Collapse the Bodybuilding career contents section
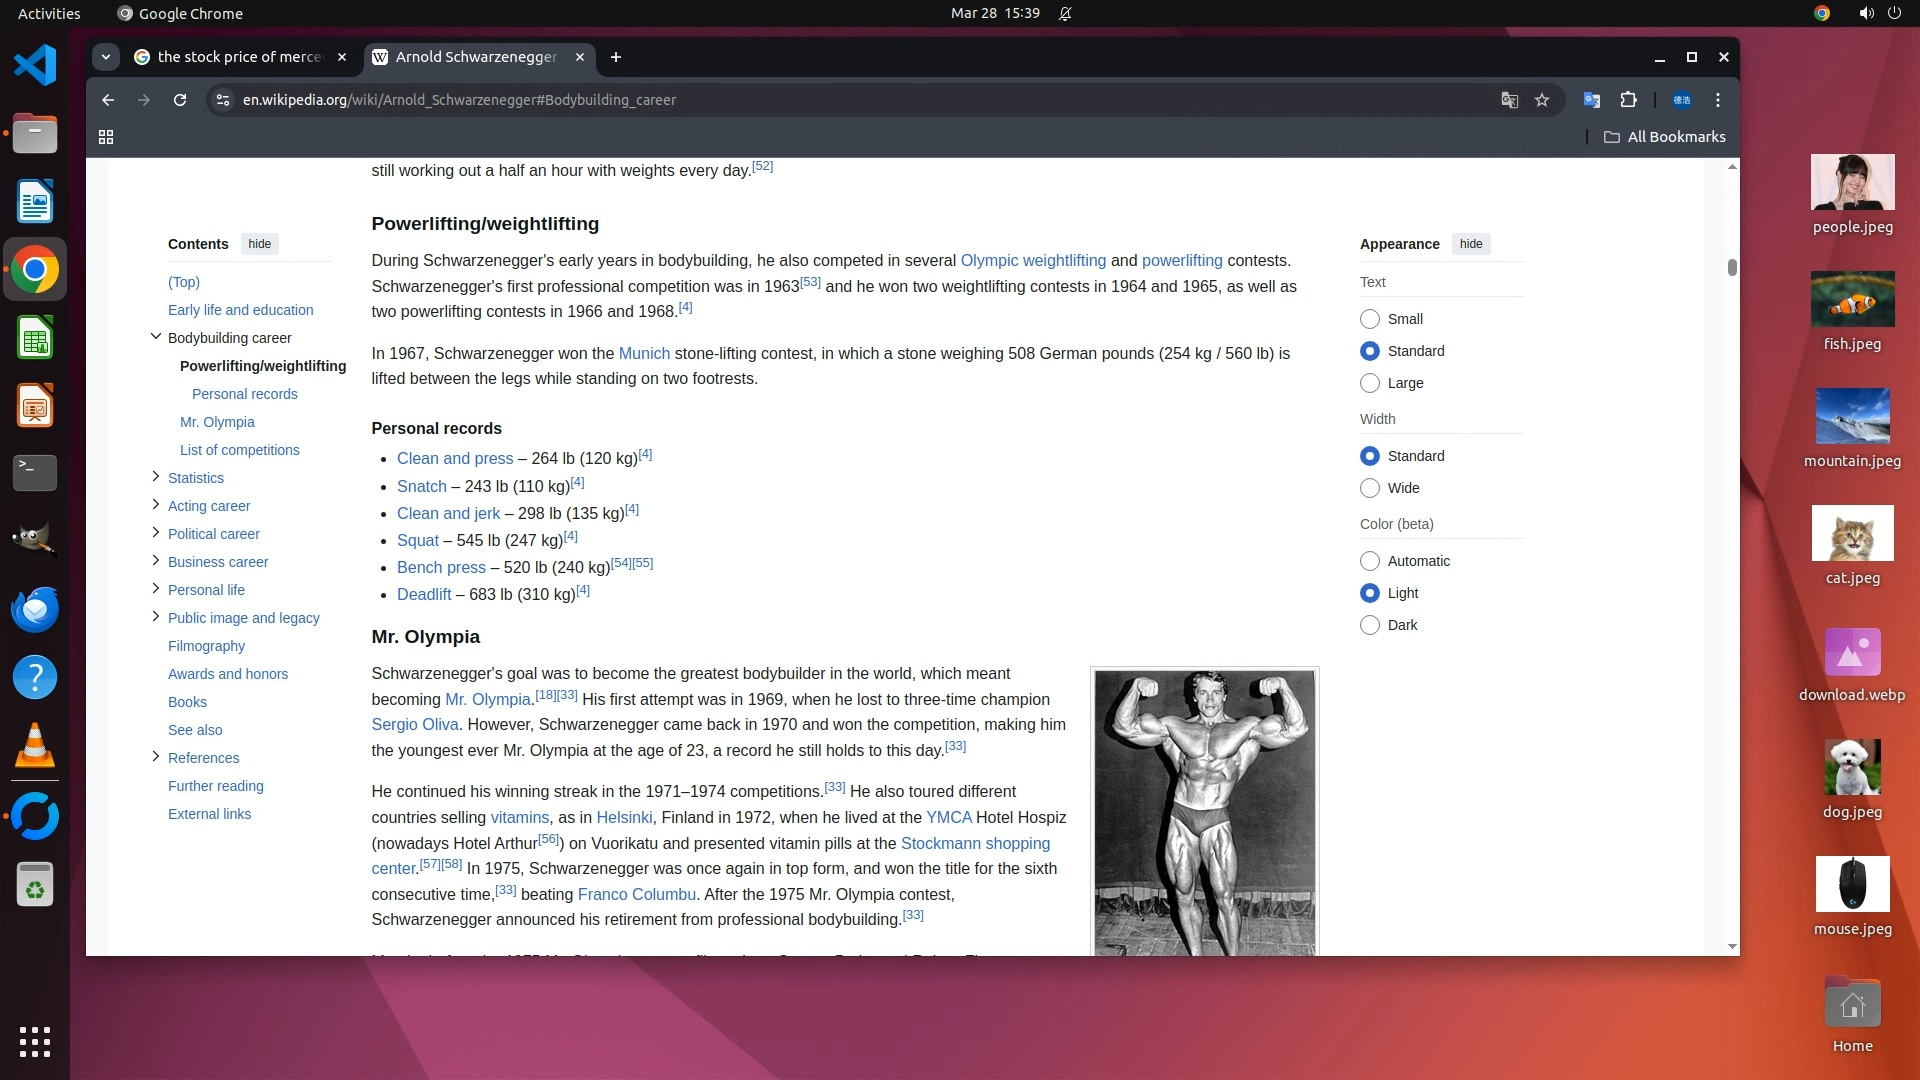This screenshot has height=1080, width=1920. tap(155, 337)
